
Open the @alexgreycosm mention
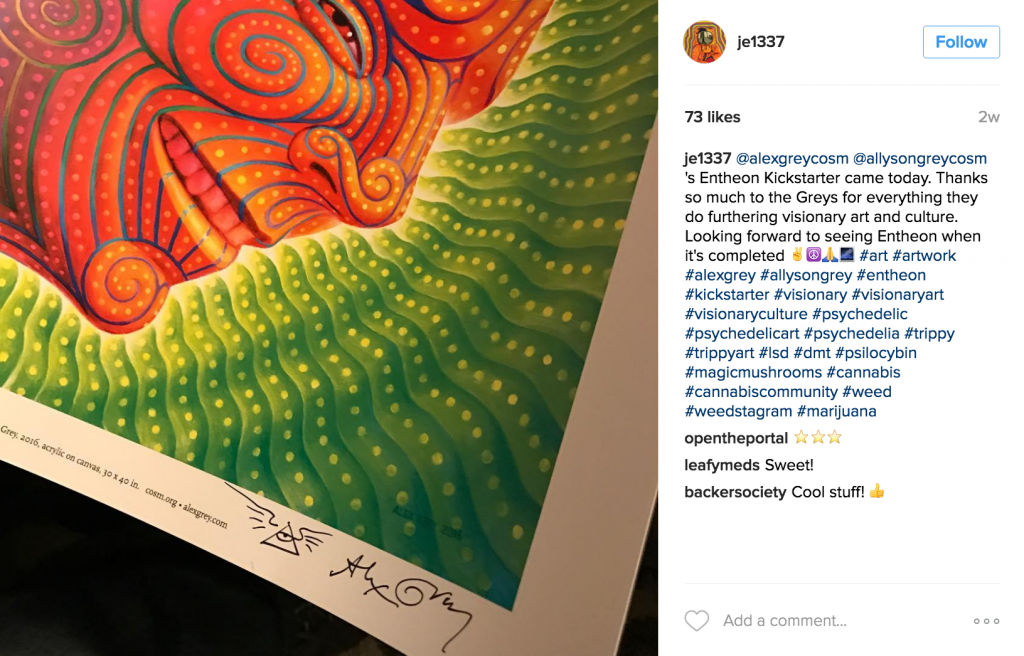(792, 158)
